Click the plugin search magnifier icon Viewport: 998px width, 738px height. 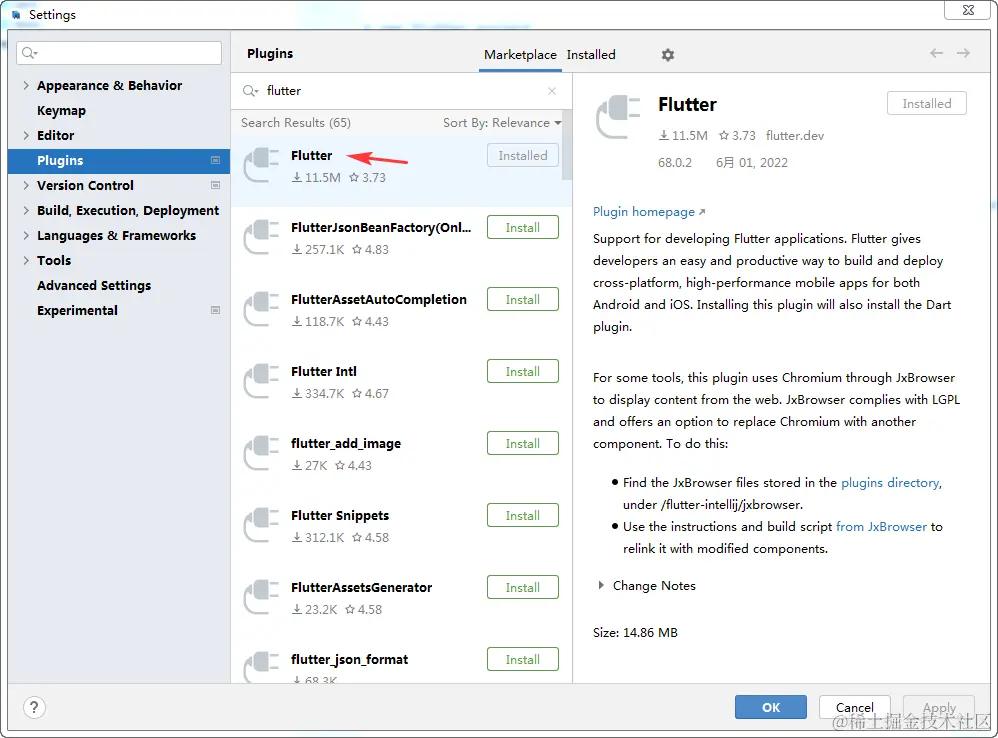tap(250, 91)
